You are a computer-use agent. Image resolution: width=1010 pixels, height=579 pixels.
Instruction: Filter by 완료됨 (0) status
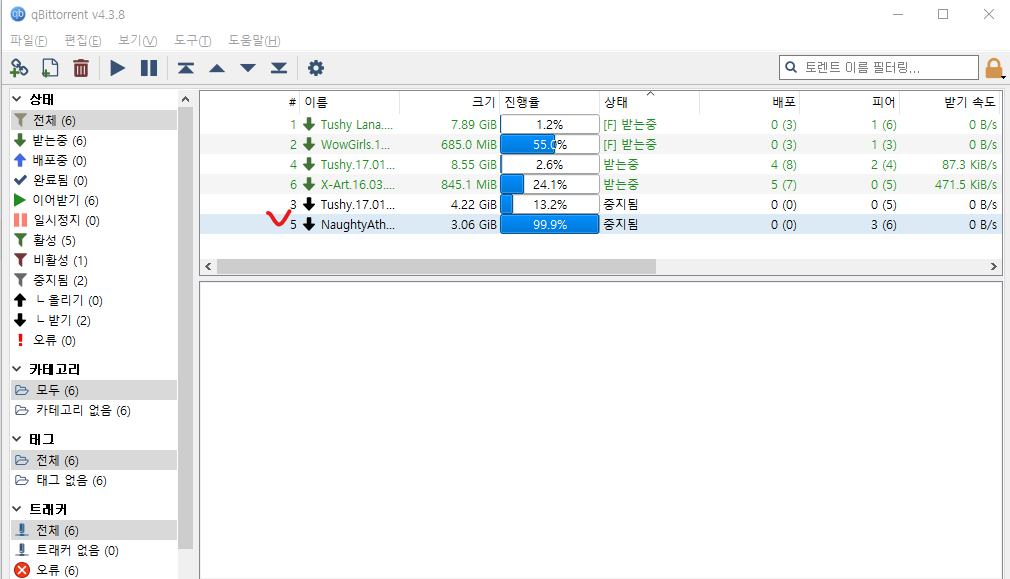click(x=94, y=180)
